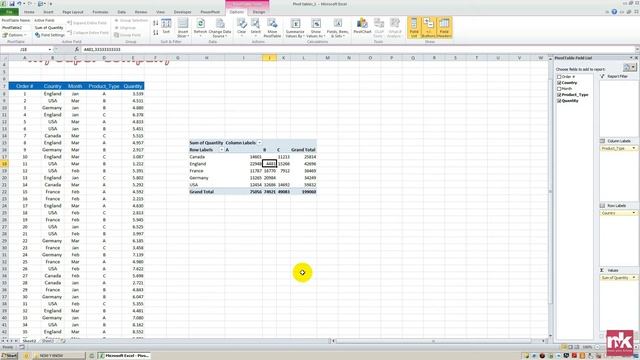Click the Microsoft Excel taskbar button

(x=124, y=356)
